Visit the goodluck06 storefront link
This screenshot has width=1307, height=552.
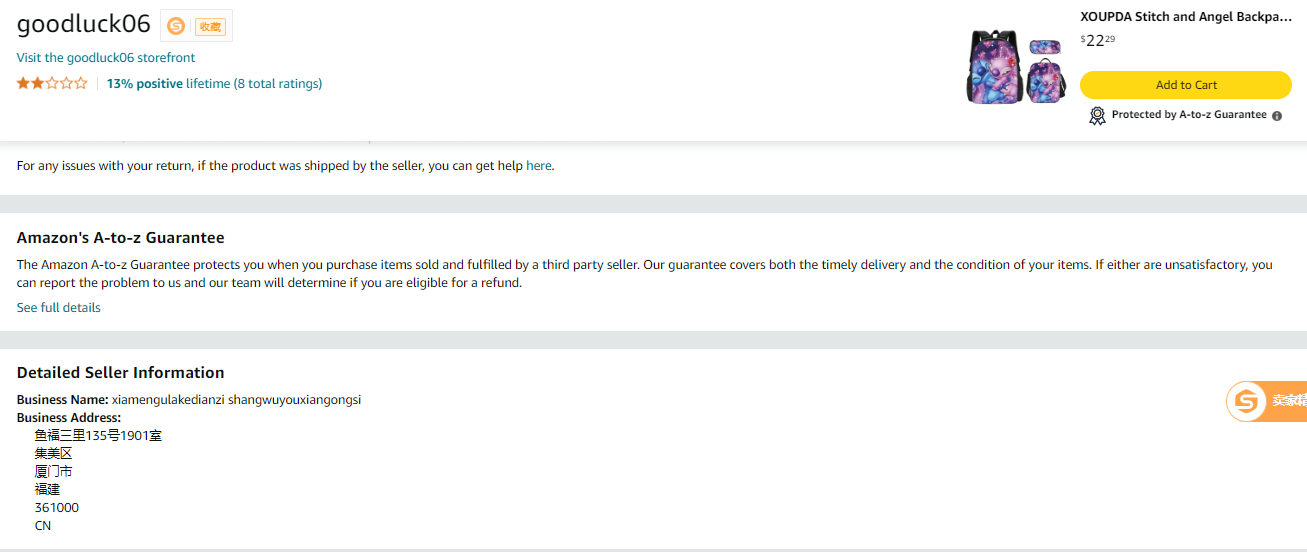(106, 58)
